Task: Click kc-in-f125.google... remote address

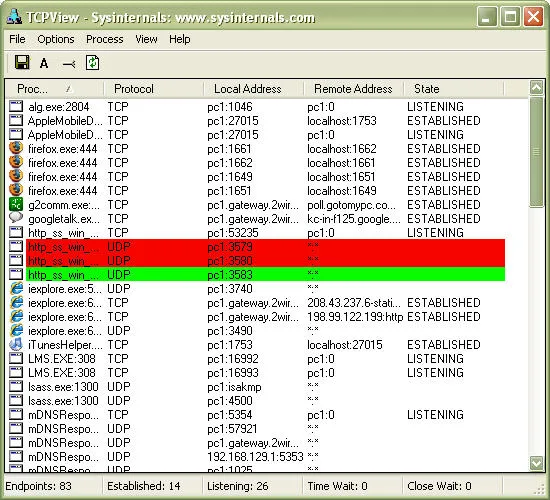Action: point(354,219)
